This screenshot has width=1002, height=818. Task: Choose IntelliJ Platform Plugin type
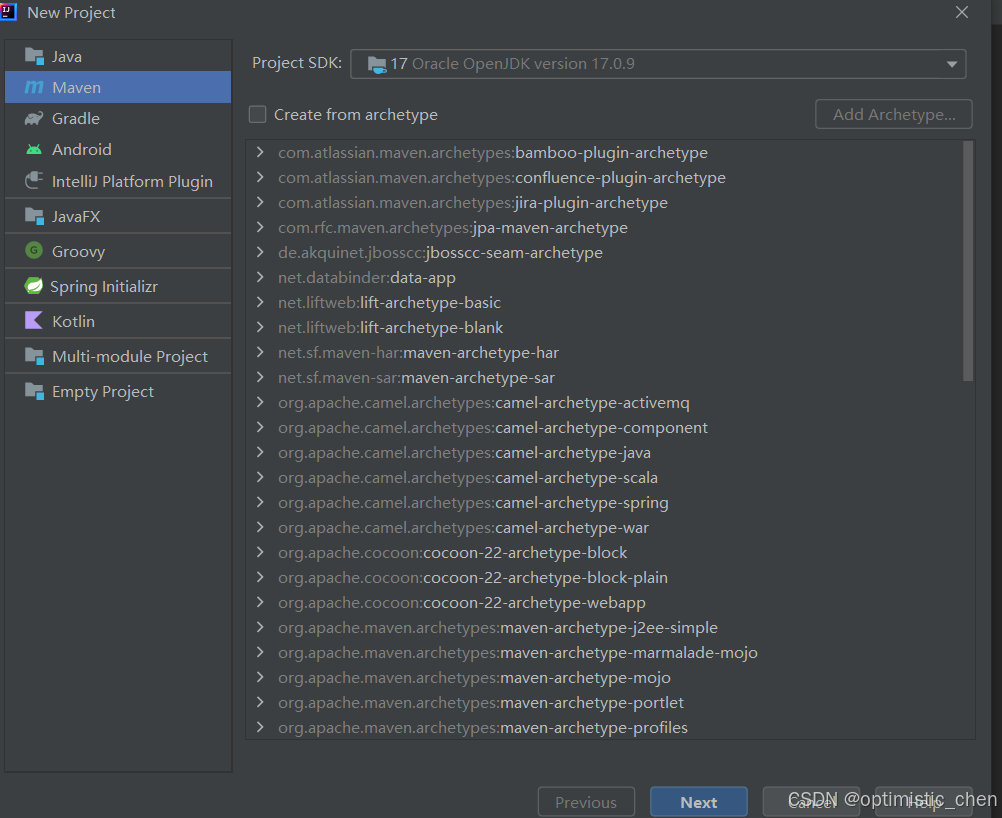118,181
